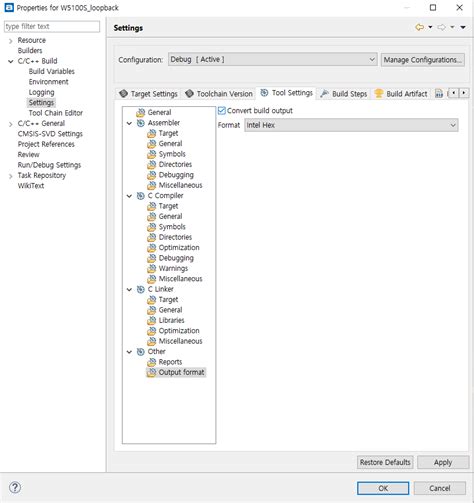Viewport: 474px width, 503px height.
Task: Click icon beside C Compiler Optimization
Action: [x=152, y=248]
